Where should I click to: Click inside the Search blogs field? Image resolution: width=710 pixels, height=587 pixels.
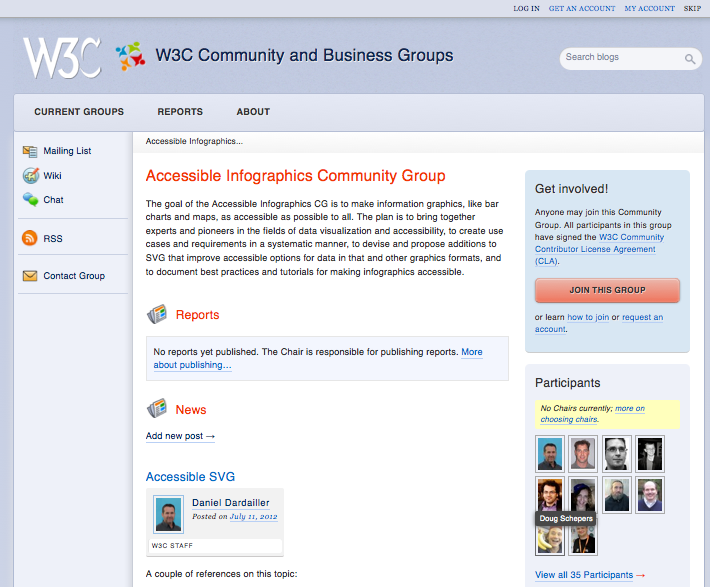(620, 58)
